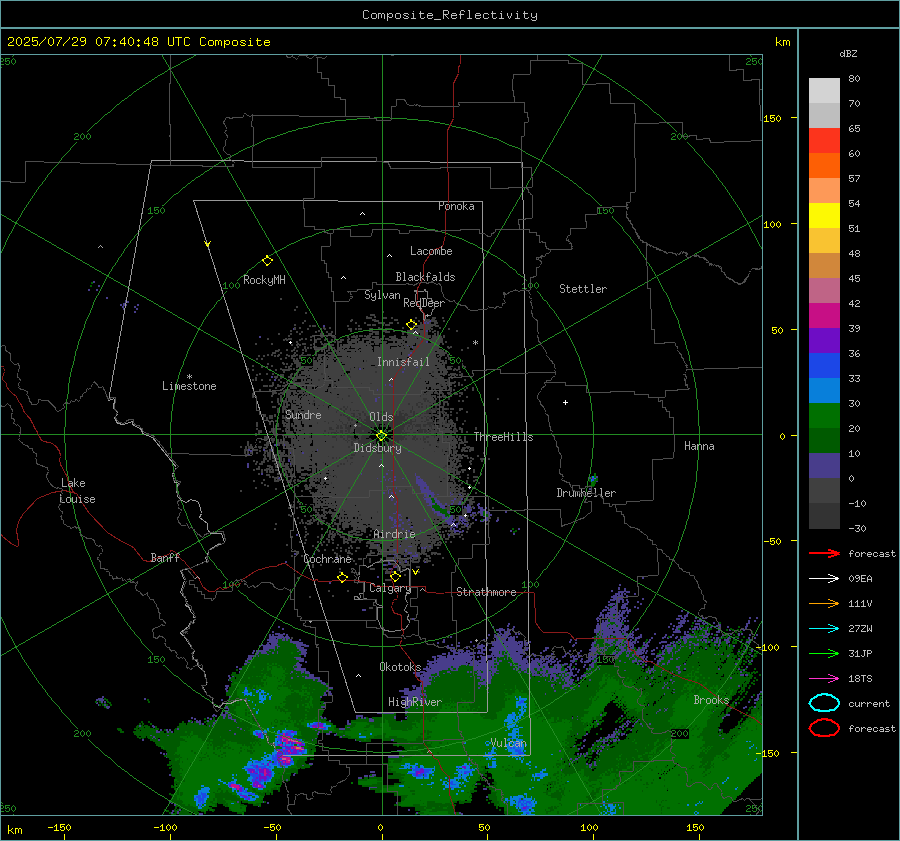
Task: Click the asterisk marker east of Innisfail
Action: point(475,343)
